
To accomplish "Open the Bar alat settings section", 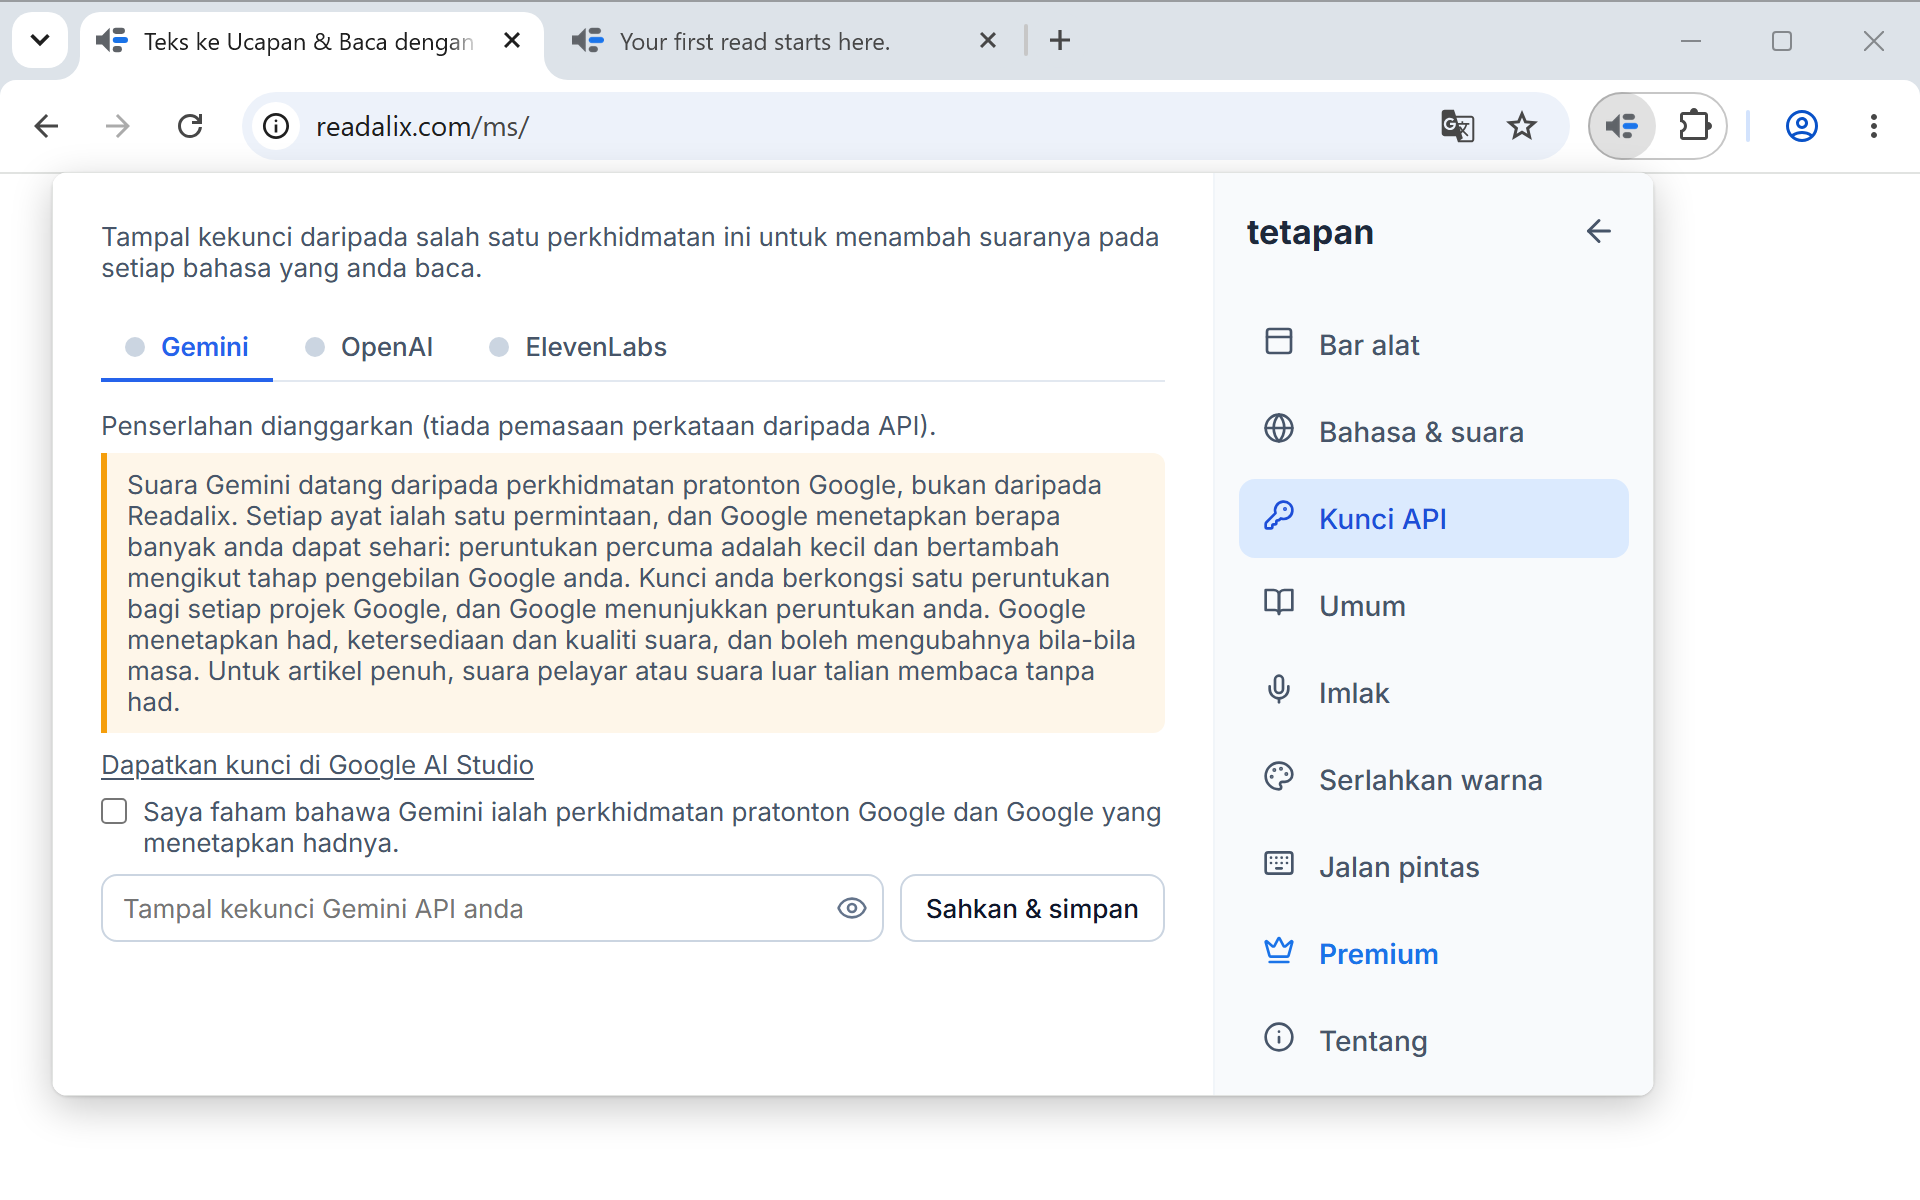I will (x=1433, y=345).
